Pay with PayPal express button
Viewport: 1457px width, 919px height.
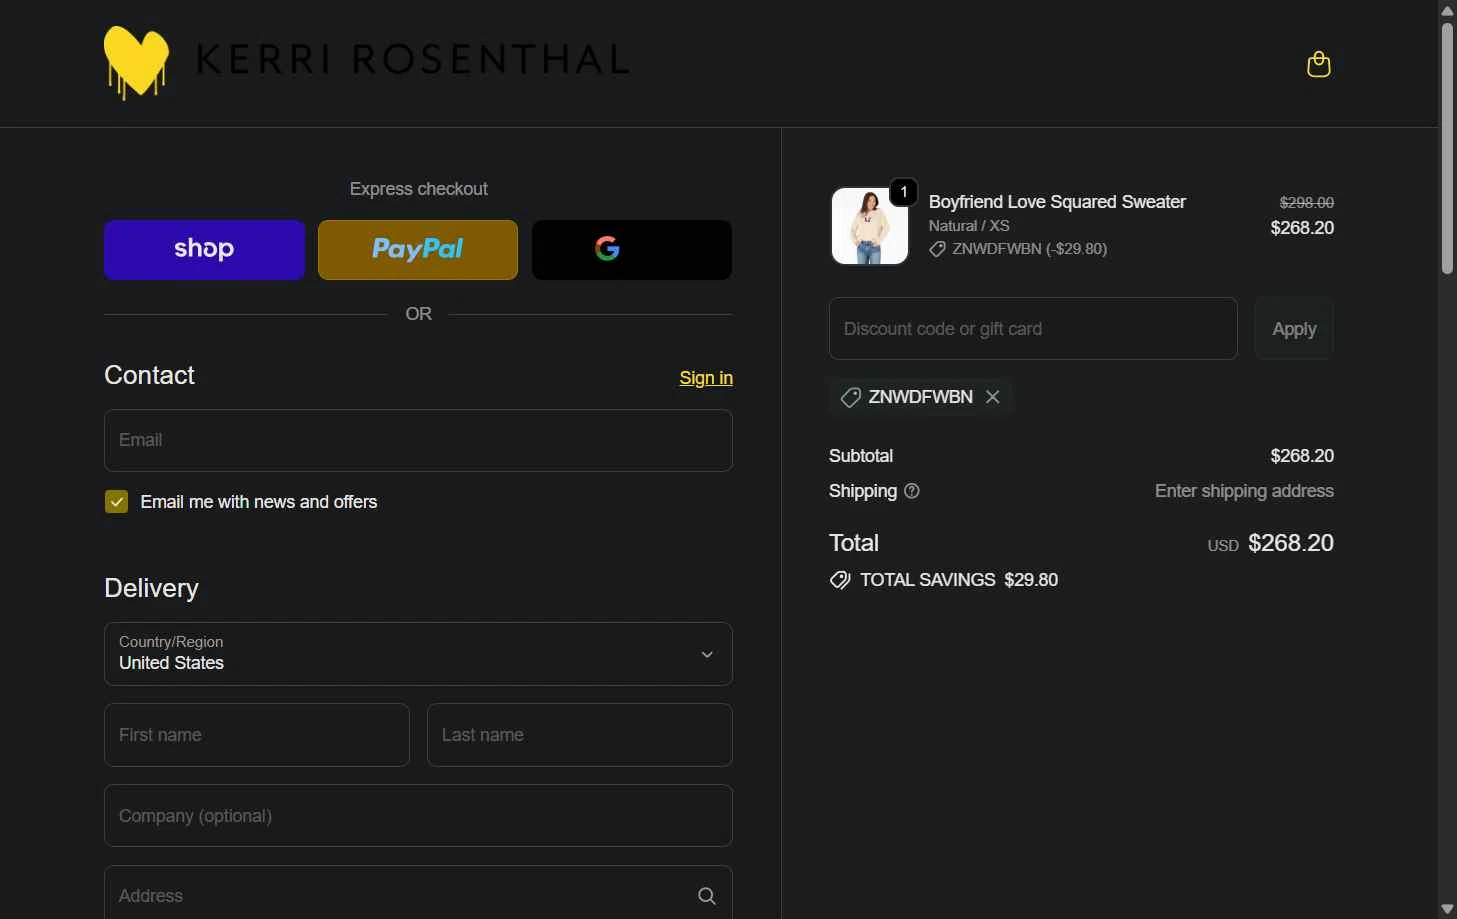pyautogui.click(x=418, y=250)
